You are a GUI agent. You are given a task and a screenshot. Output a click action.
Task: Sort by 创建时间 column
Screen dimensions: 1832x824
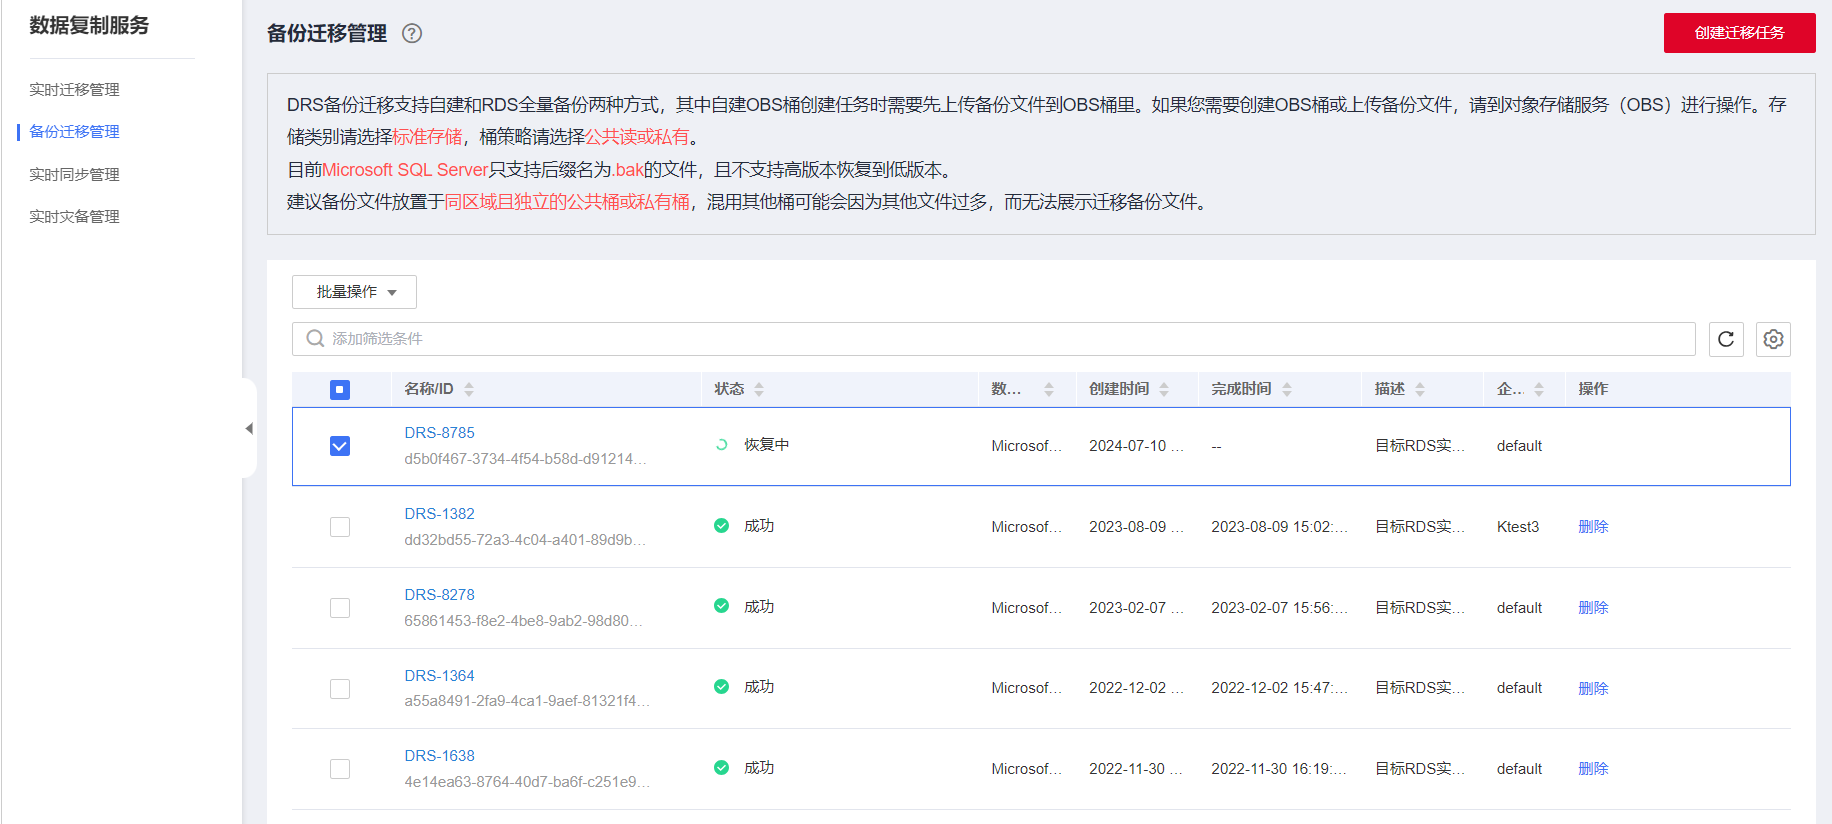tap(1164, 389)
